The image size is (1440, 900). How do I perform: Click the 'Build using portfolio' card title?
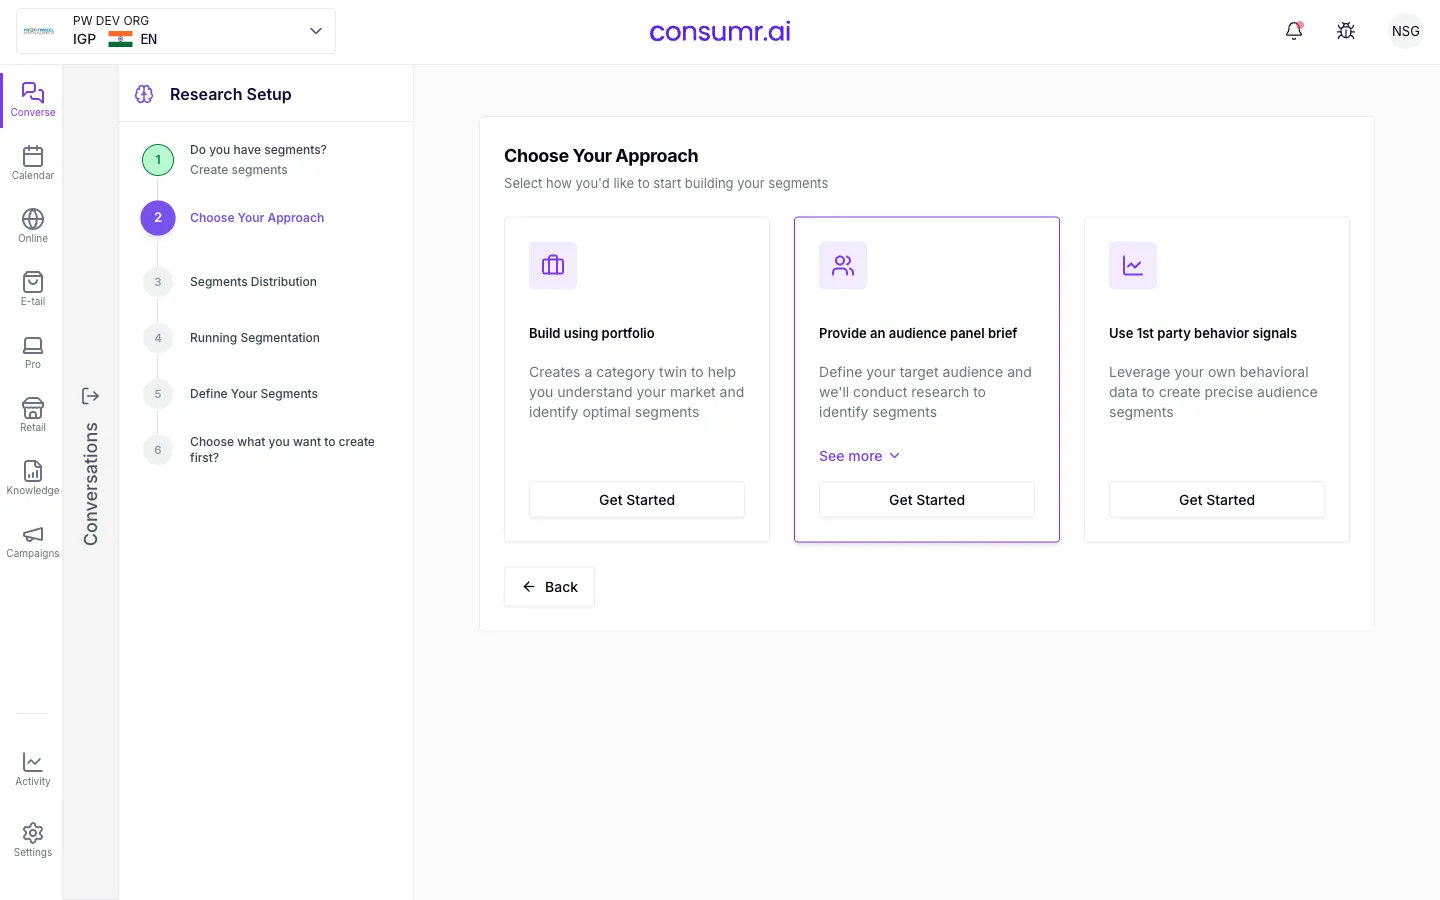[x=592, y=333]
